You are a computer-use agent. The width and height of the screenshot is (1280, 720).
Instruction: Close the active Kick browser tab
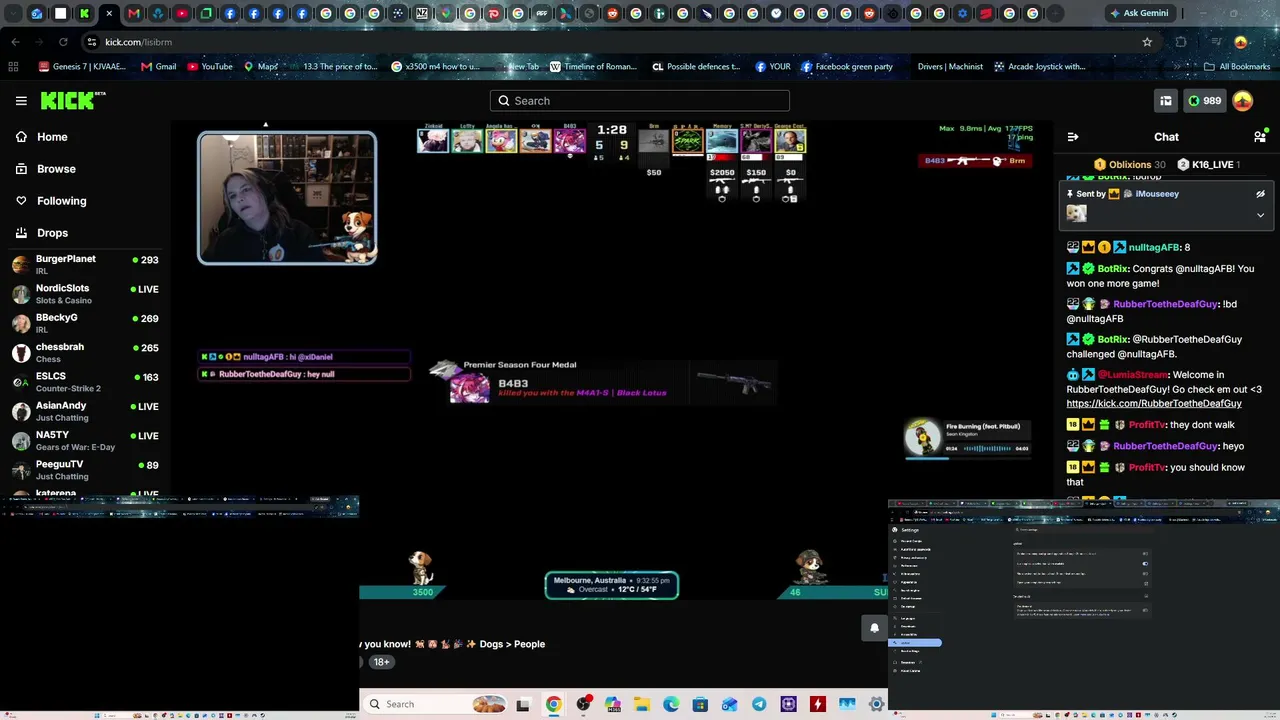coord(109,14)
